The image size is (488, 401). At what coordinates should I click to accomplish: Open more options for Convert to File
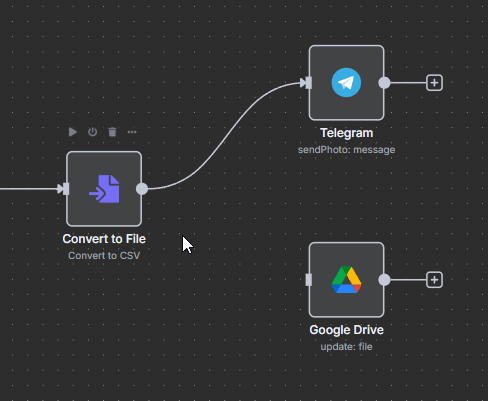point(132,132)
